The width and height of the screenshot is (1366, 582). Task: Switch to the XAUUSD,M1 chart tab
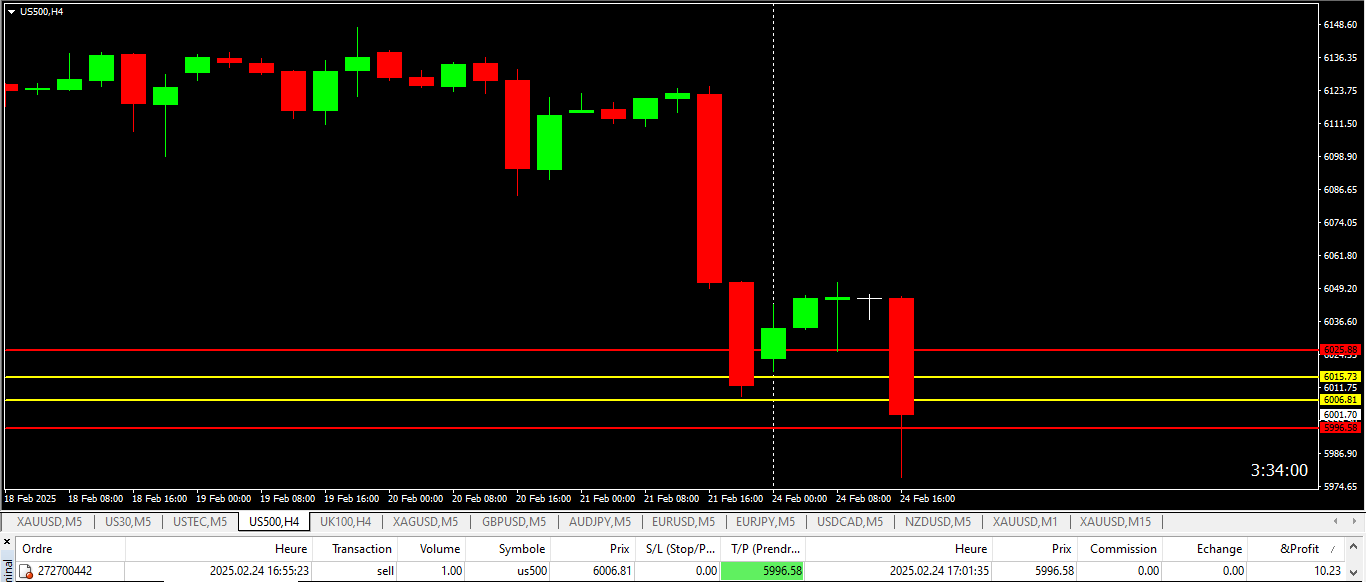click(x=1025, y=521)
